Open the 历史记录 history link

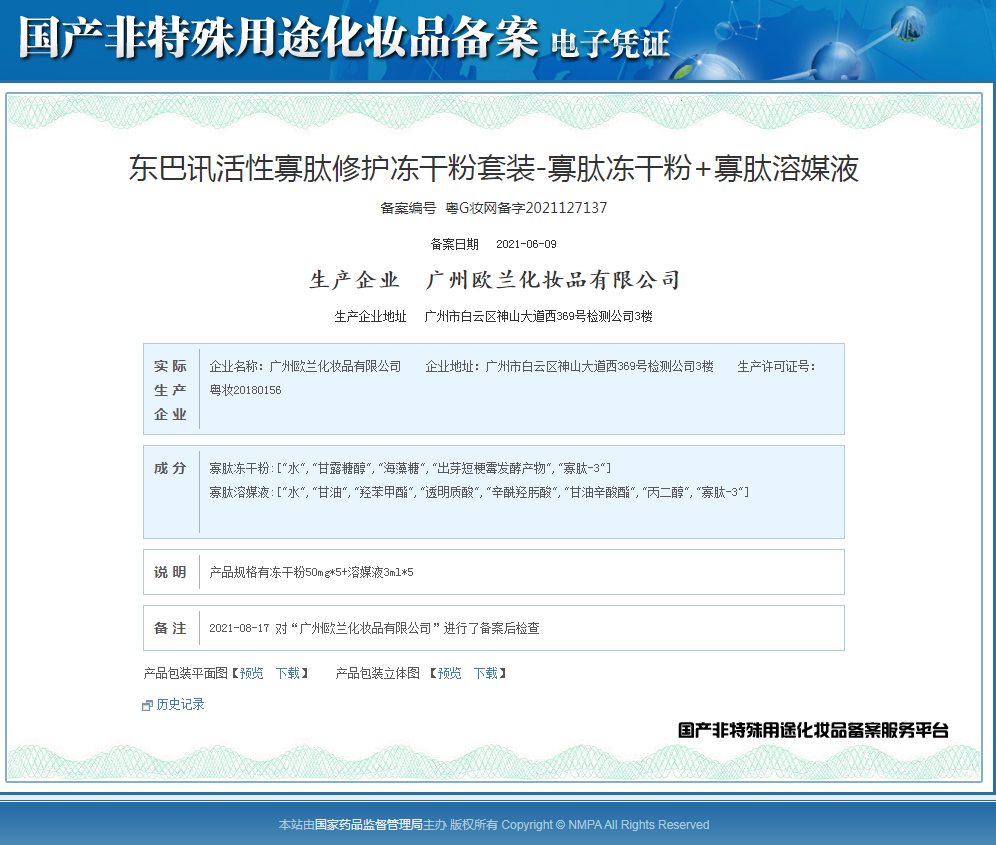pos(180,705)
